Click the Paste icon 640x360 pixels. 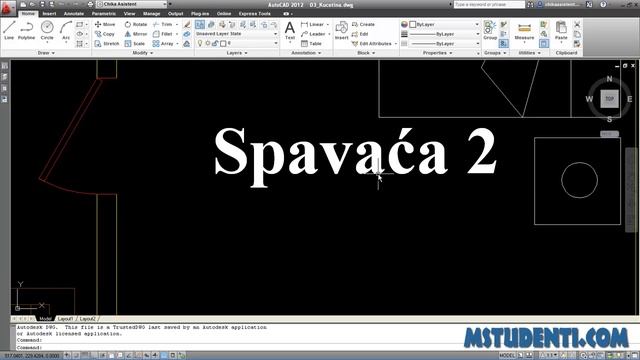tap(561, 31)
